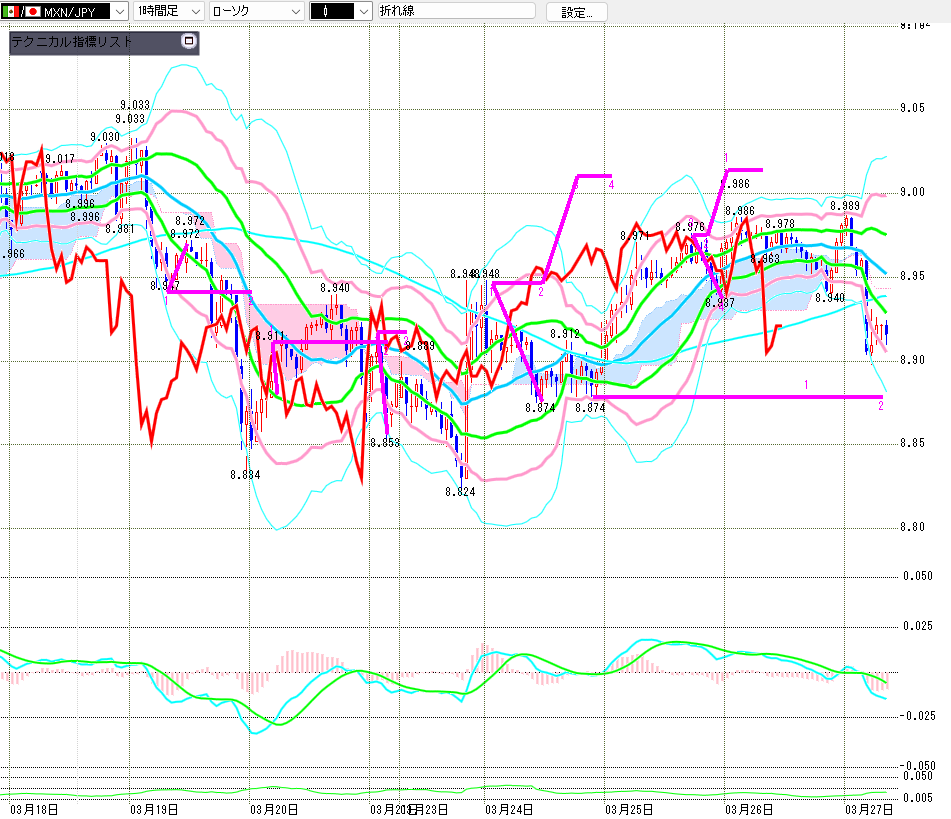951x819 pixels.
Task: Click the 03月18日 date label on the axis
Action: pyautogui.click(x=33, y=808)
